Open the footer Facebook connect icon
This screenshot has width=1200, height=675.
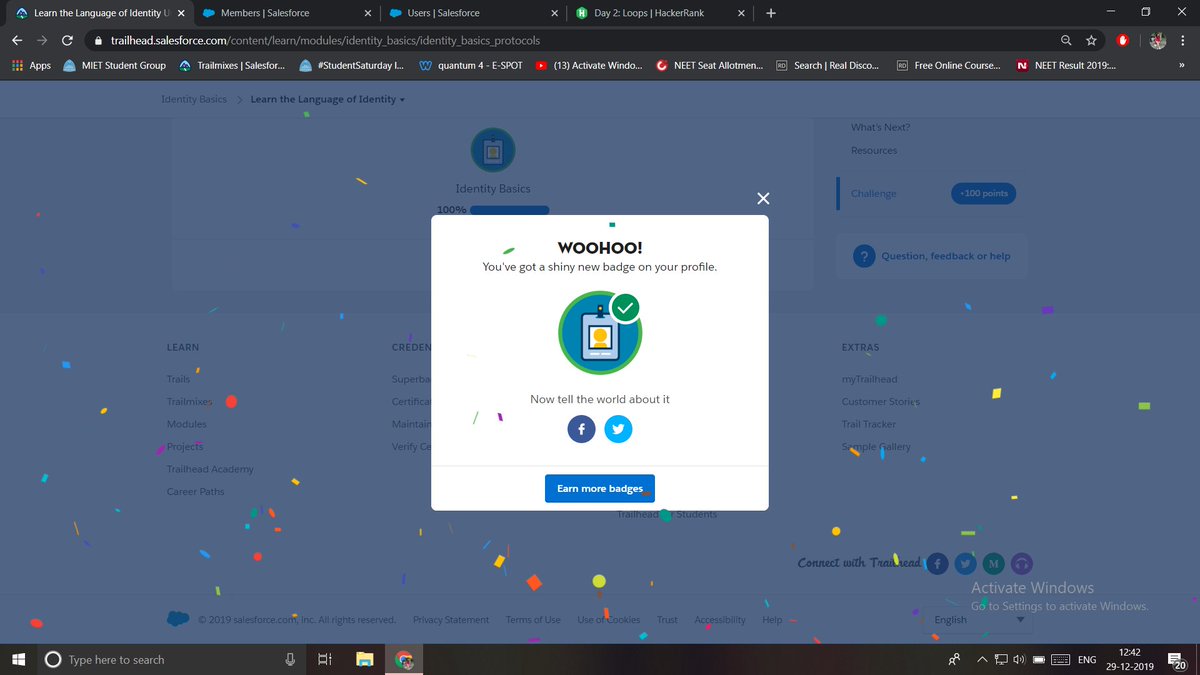[x=937, y=563]
